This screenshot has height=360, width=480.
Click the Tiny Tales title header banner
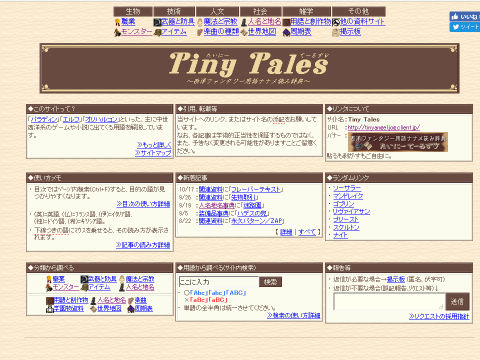(249, 68)
